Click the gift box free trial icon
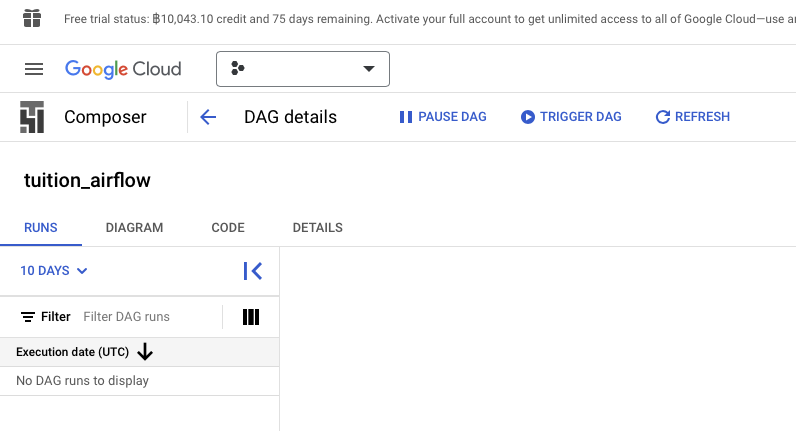Viewport: 796px width, 431px height. [32, 19]
